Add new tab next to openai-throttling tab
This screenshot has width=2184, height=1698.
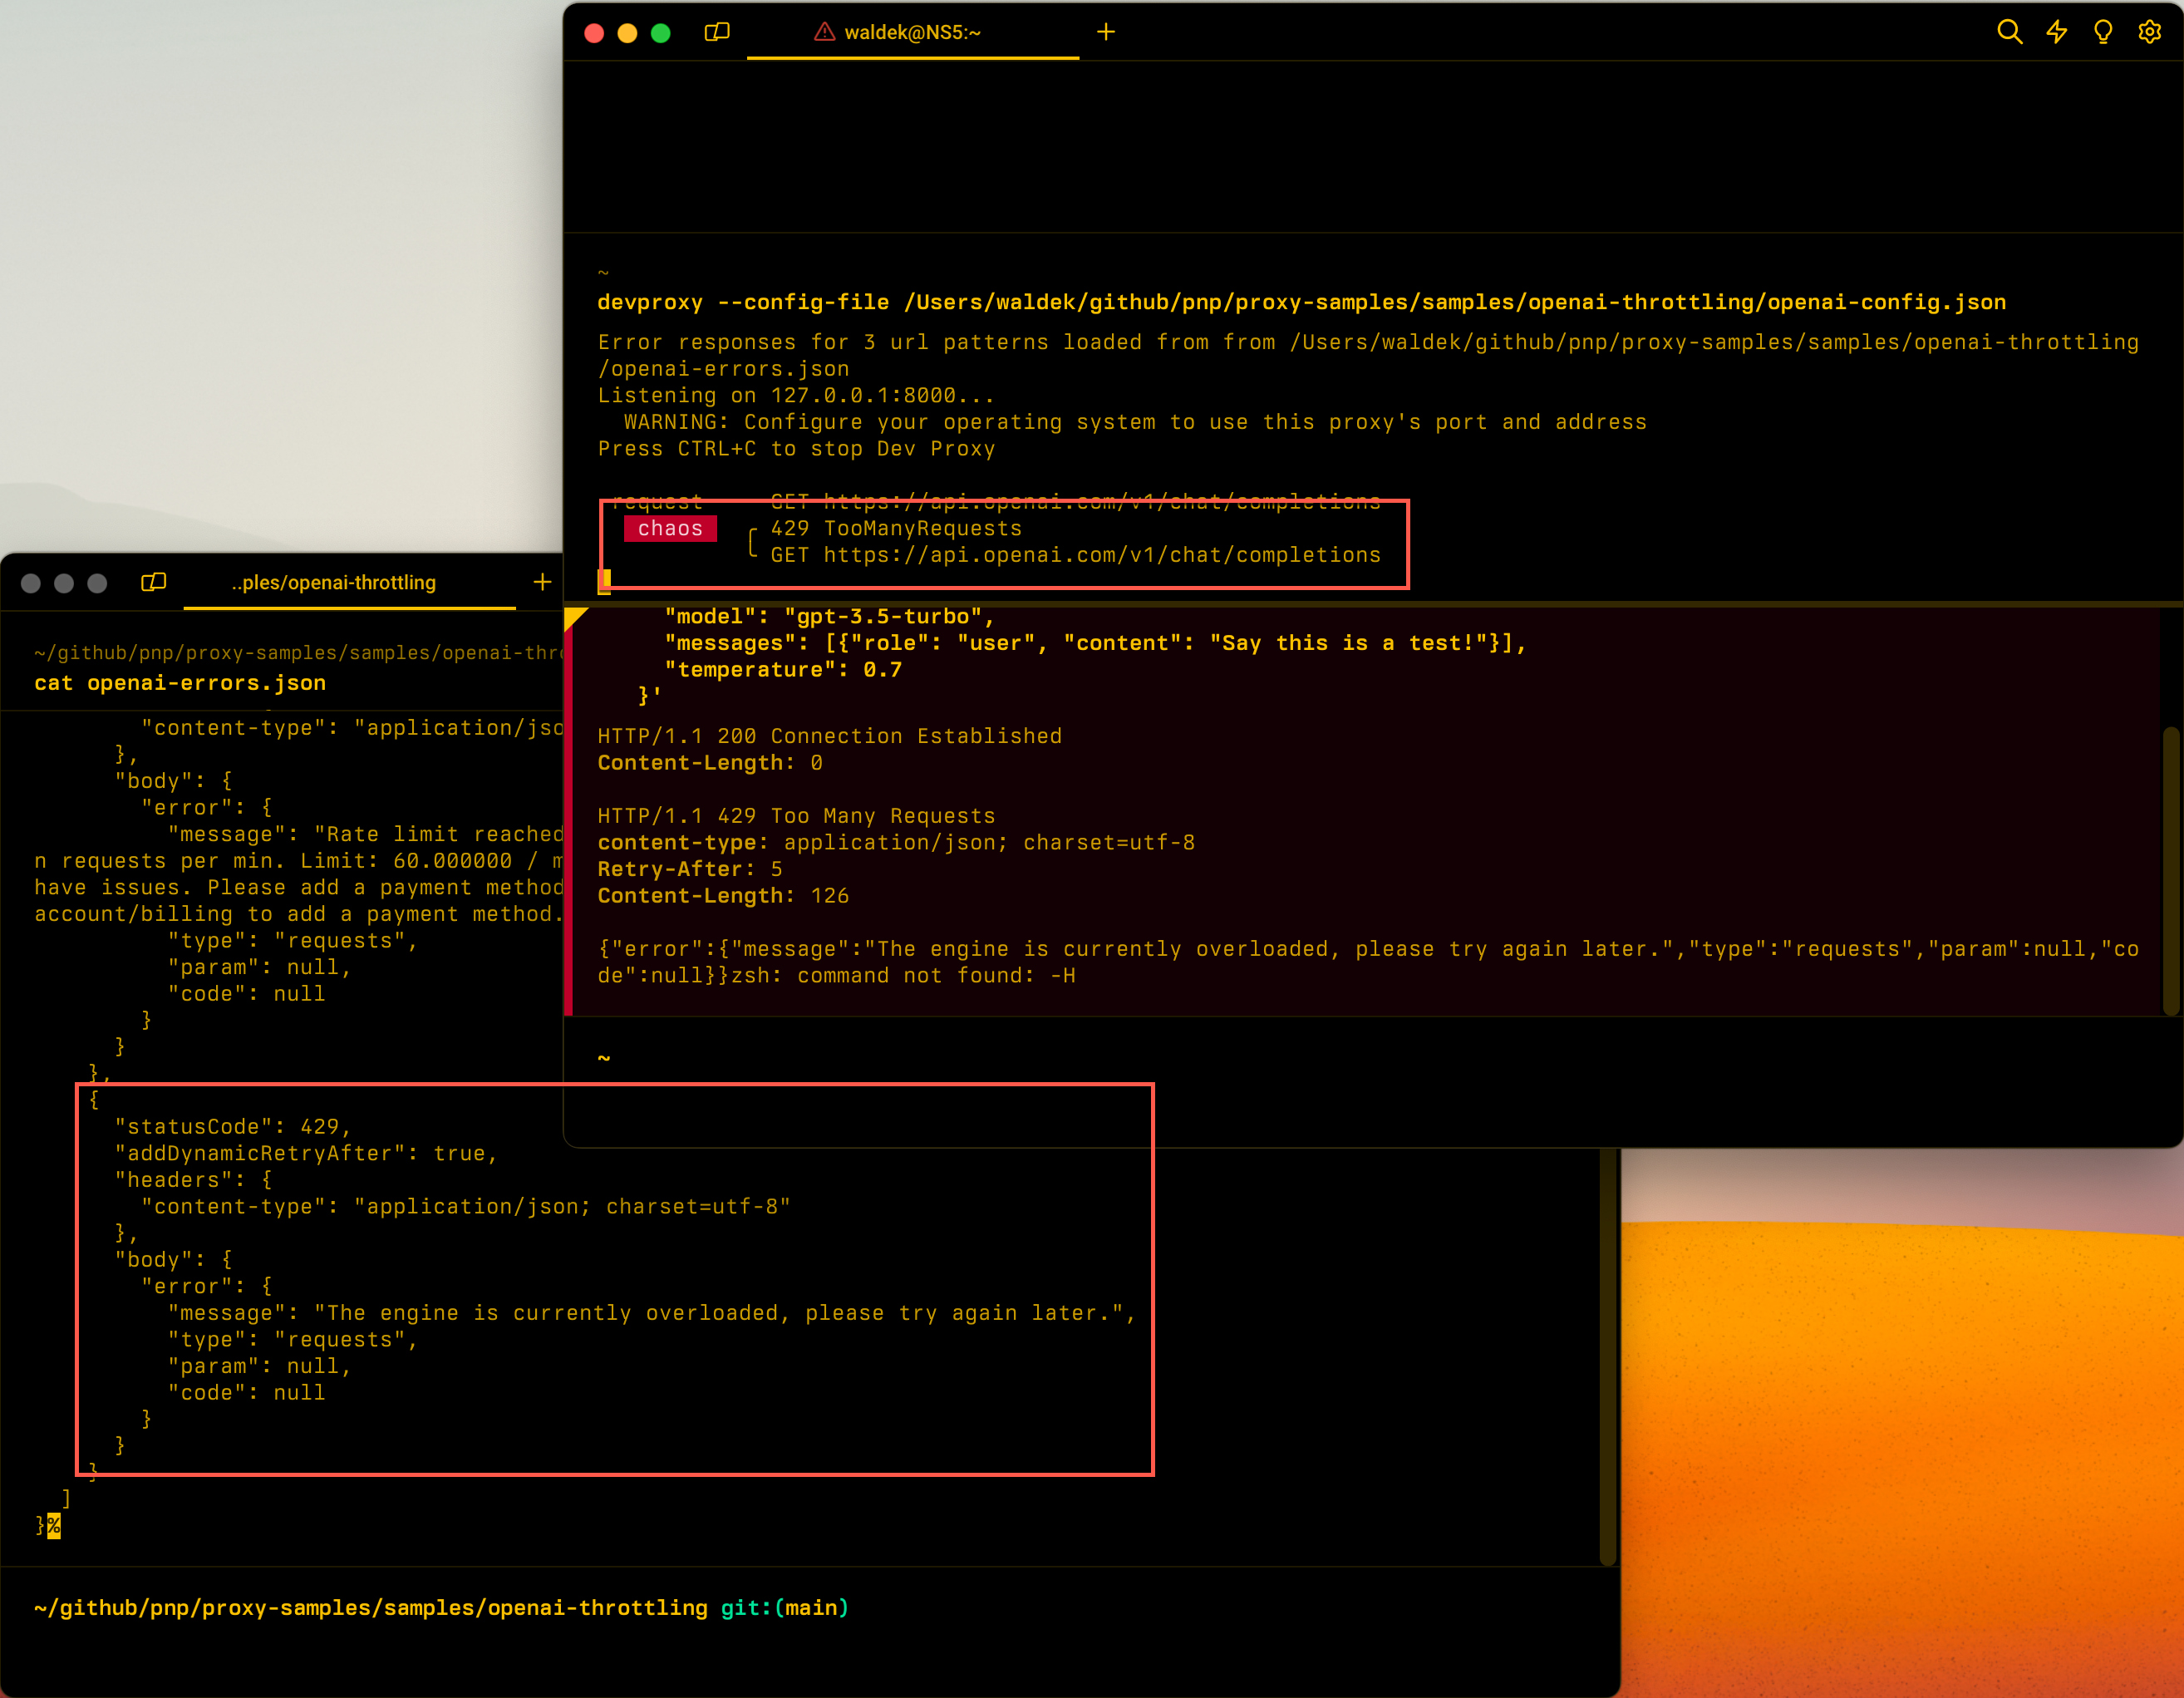pos(542,582)
